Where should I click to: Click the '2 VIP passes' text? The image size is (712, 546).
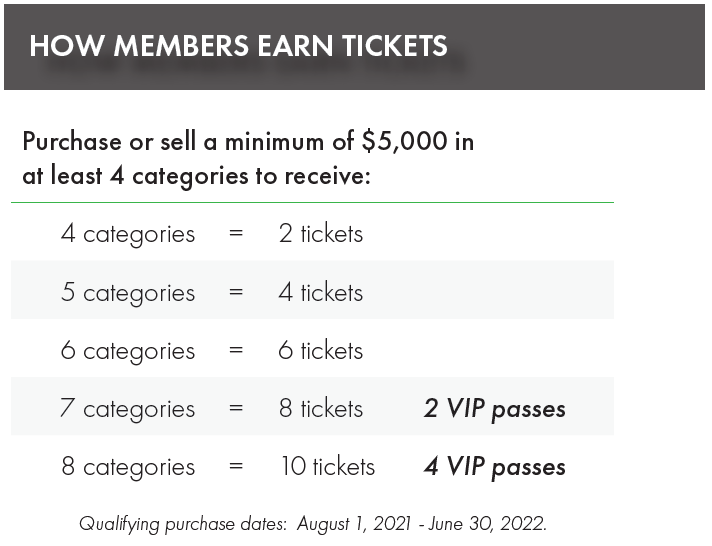(495, 408)
